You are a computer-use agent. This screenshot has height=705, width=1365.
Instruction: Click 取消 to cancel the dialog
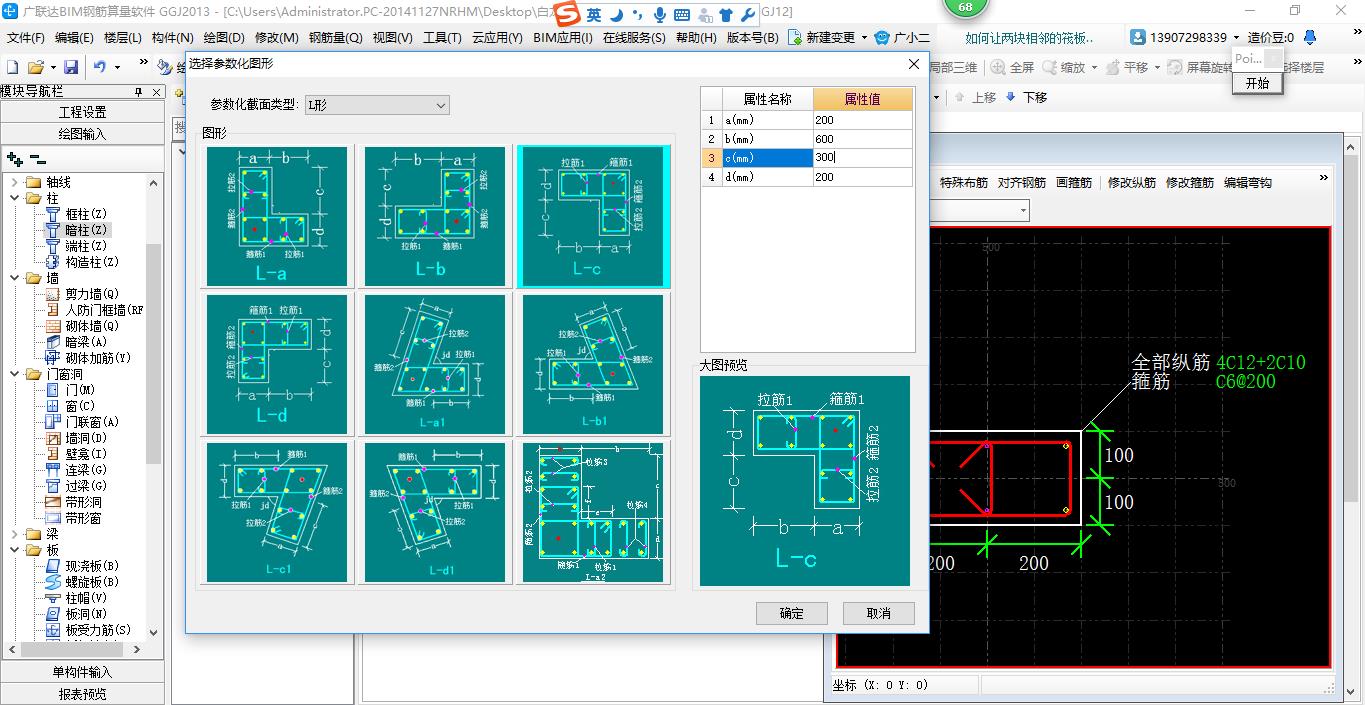click(878, 613)
